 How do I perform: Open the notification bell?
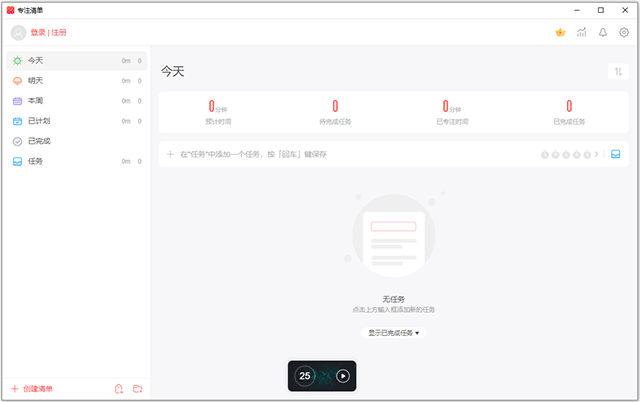click(x=602, y=32)
